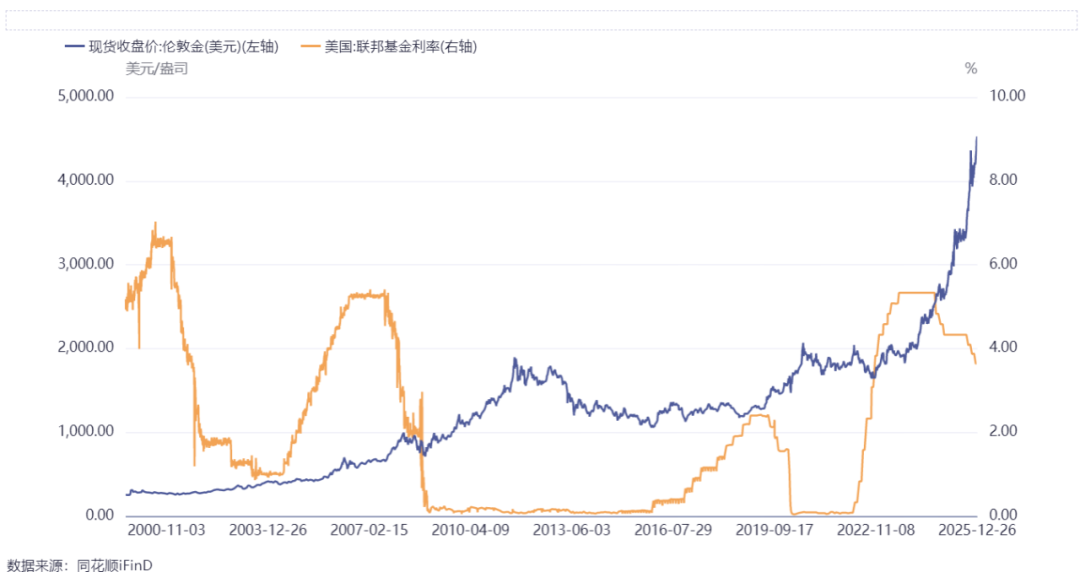Screen dimensions: 1080x572
Task: Click the 5,000.00 left axis value
Action: click(85, 96)
